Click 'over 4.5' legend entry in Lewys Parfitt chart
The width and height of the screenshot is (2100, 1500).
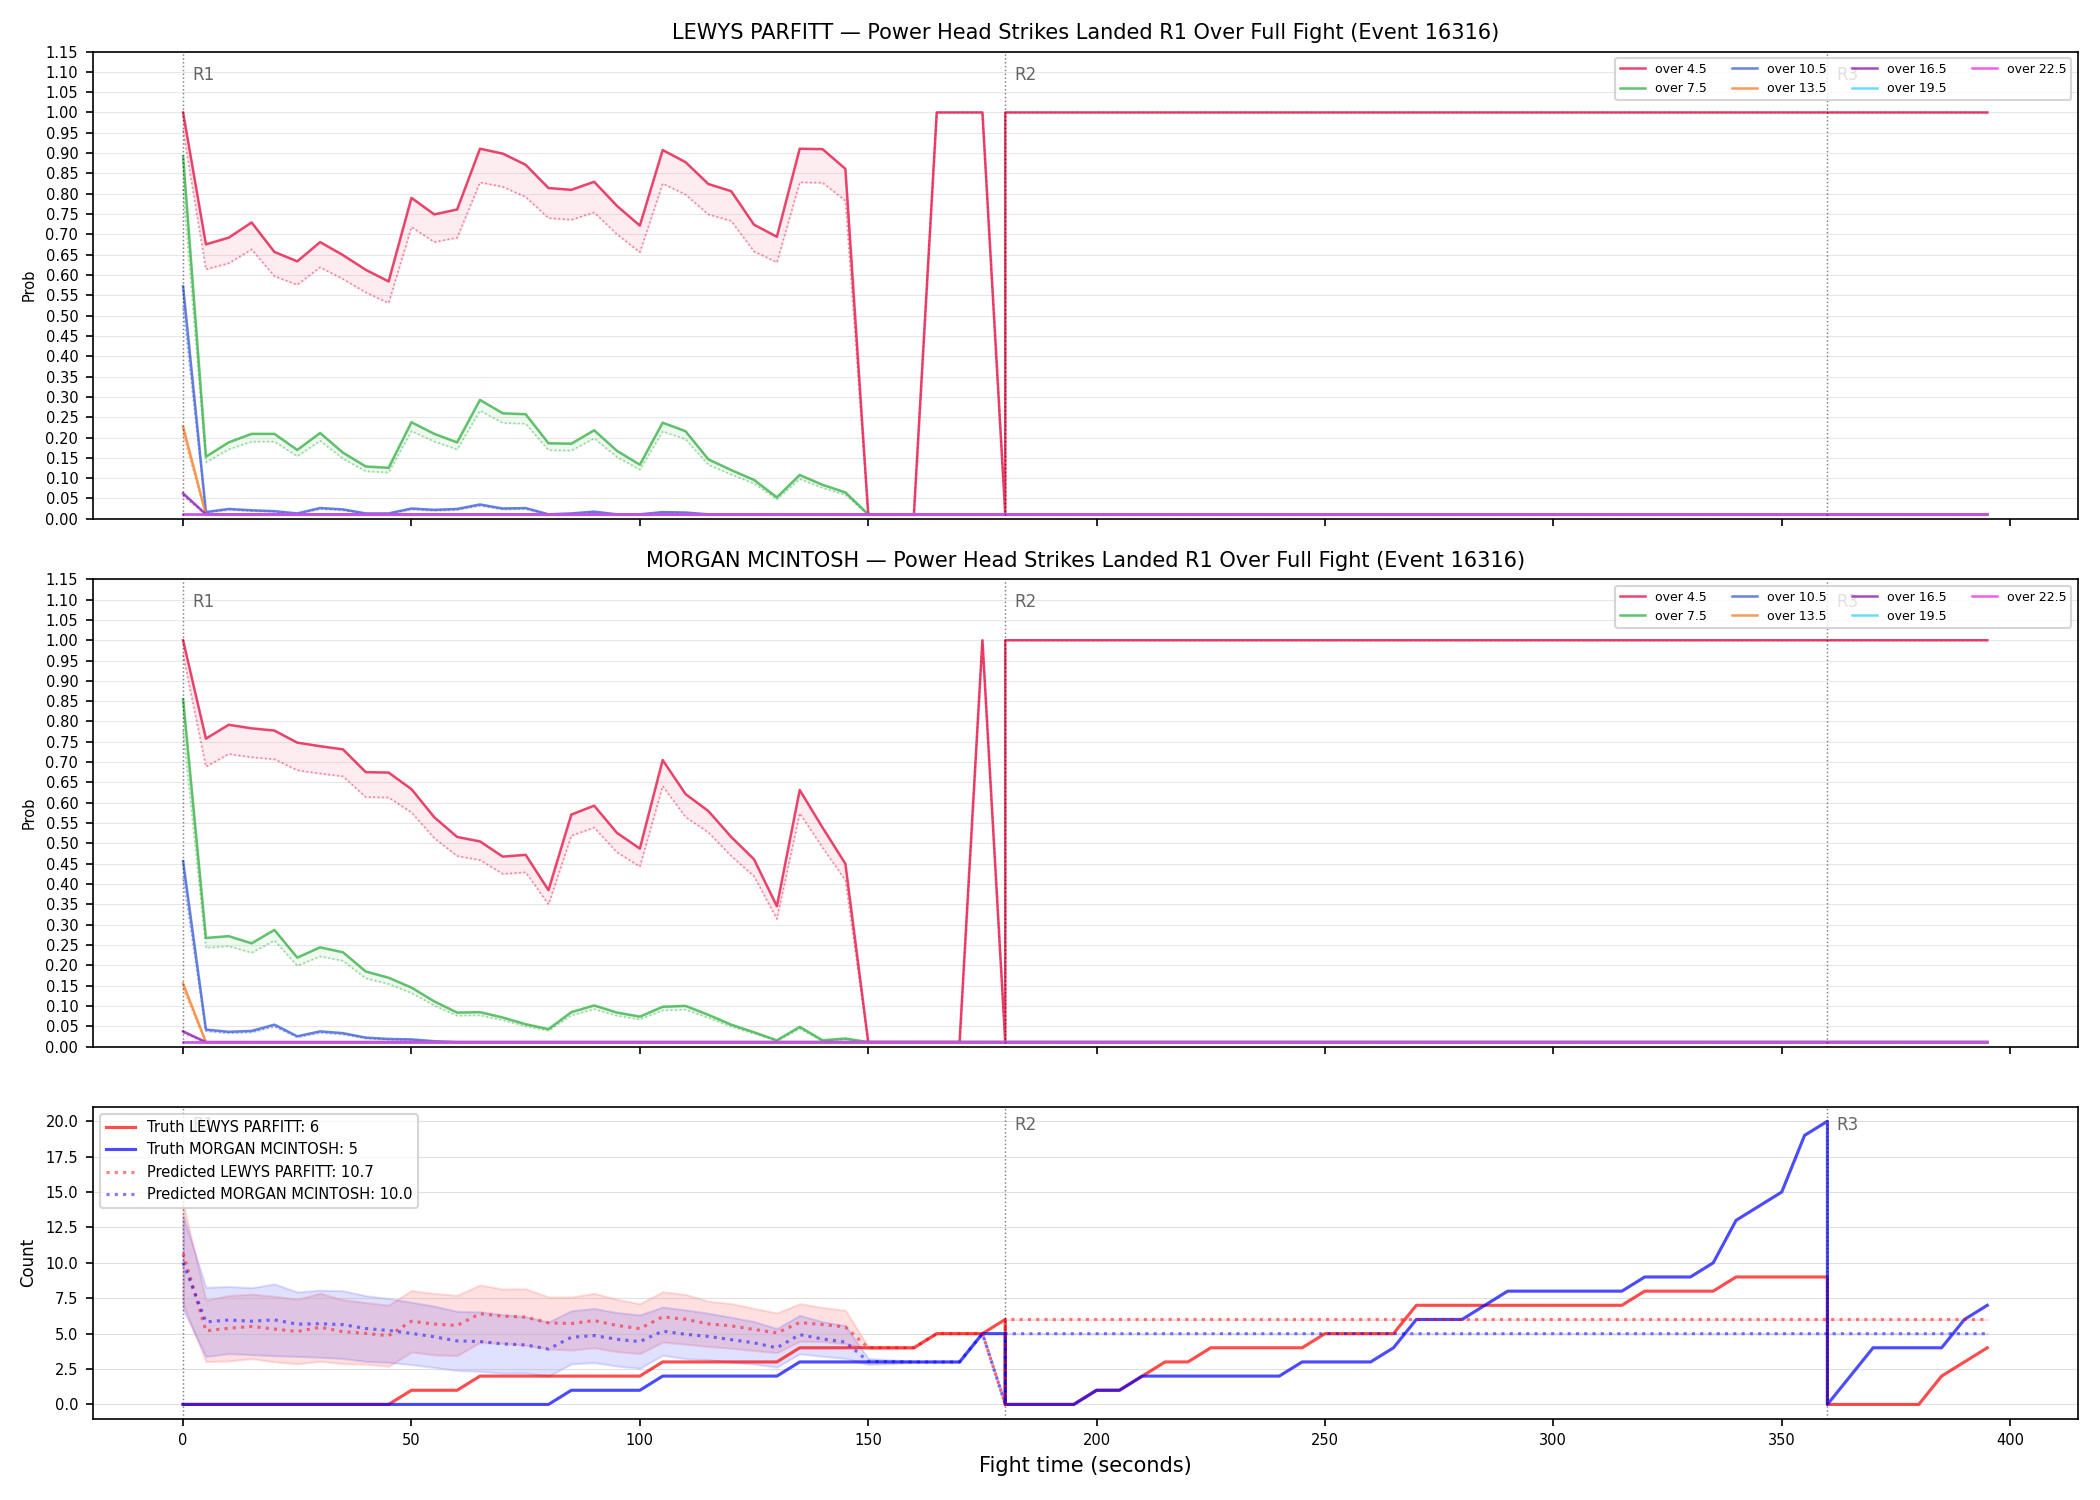[1663, 69]
